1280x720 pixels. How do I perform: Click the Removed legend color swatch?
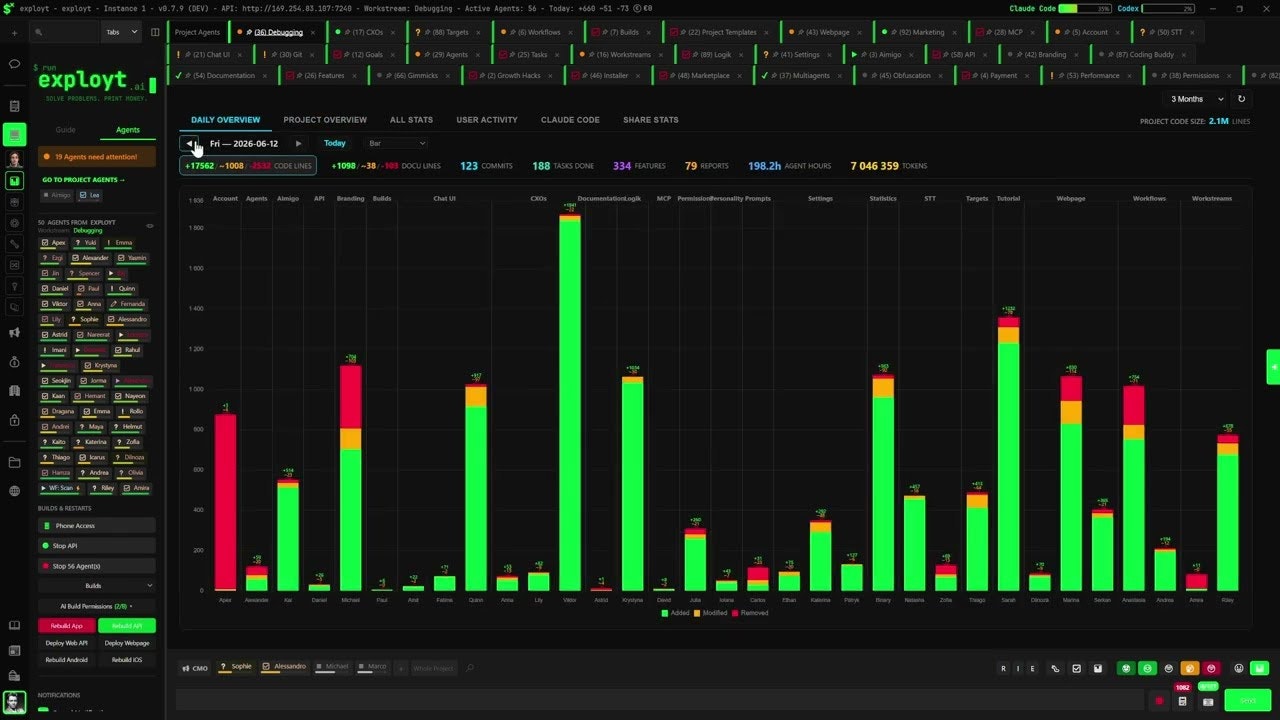click(x=737, y=613)
